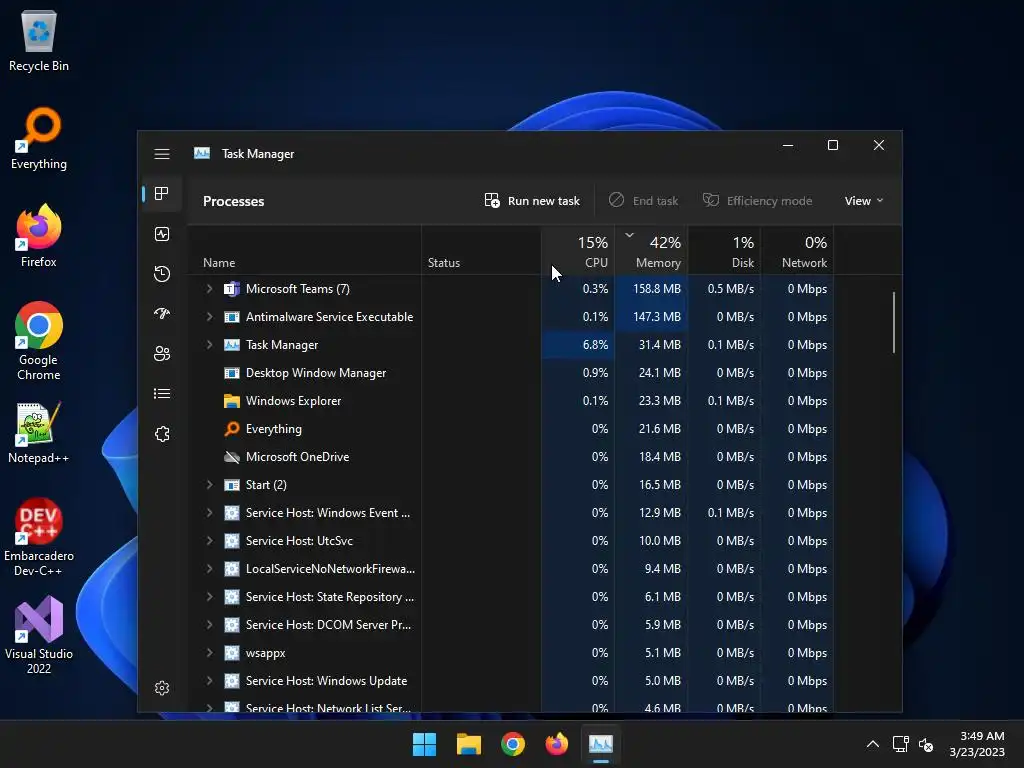
Task: Click the Processes page heading
Action: [x=234, y=201]
